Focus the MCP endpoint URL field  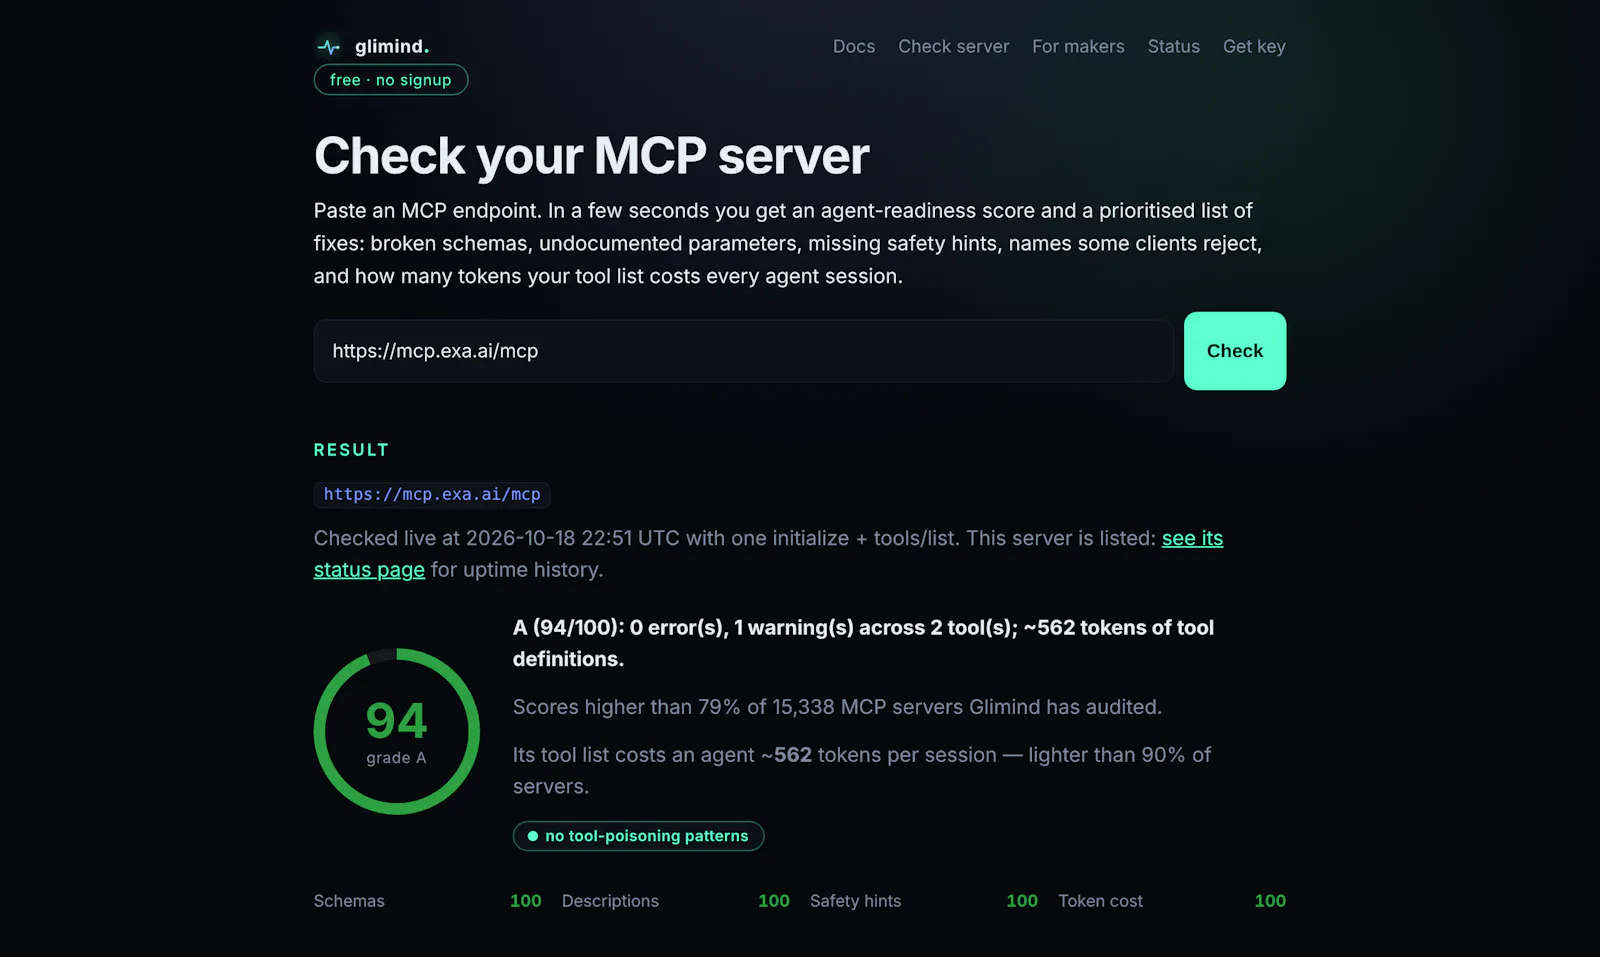pos(743,351)
